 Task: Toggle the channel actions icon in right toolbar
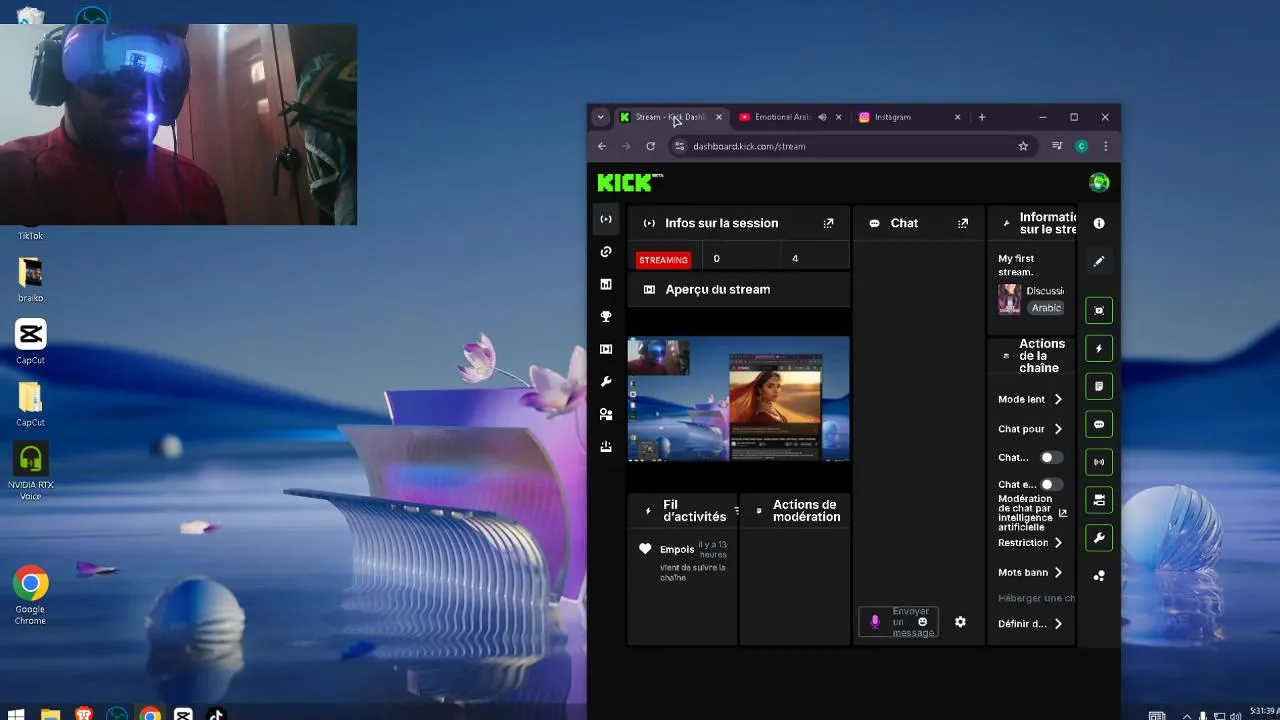tap(1099, 500)
